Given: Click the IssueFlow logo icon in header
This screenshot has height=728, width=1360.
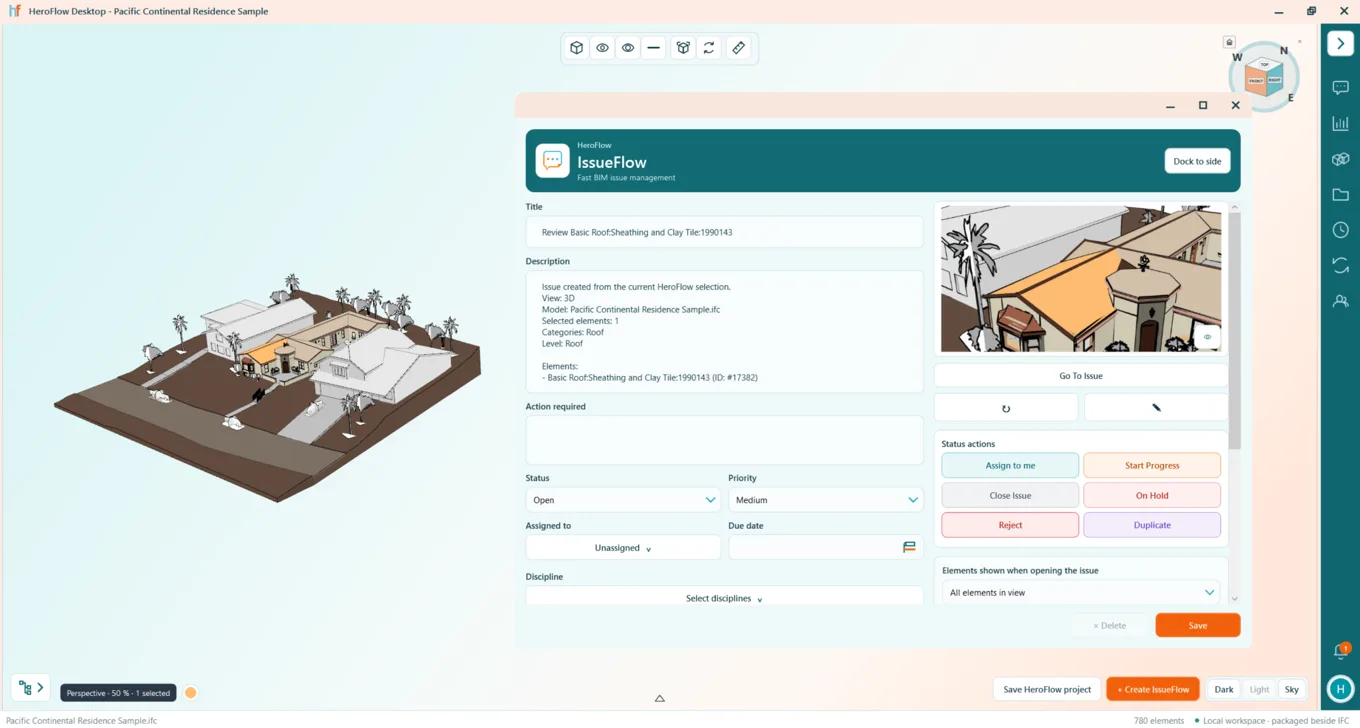Looking at the screenshot, I should coord(552,161).
